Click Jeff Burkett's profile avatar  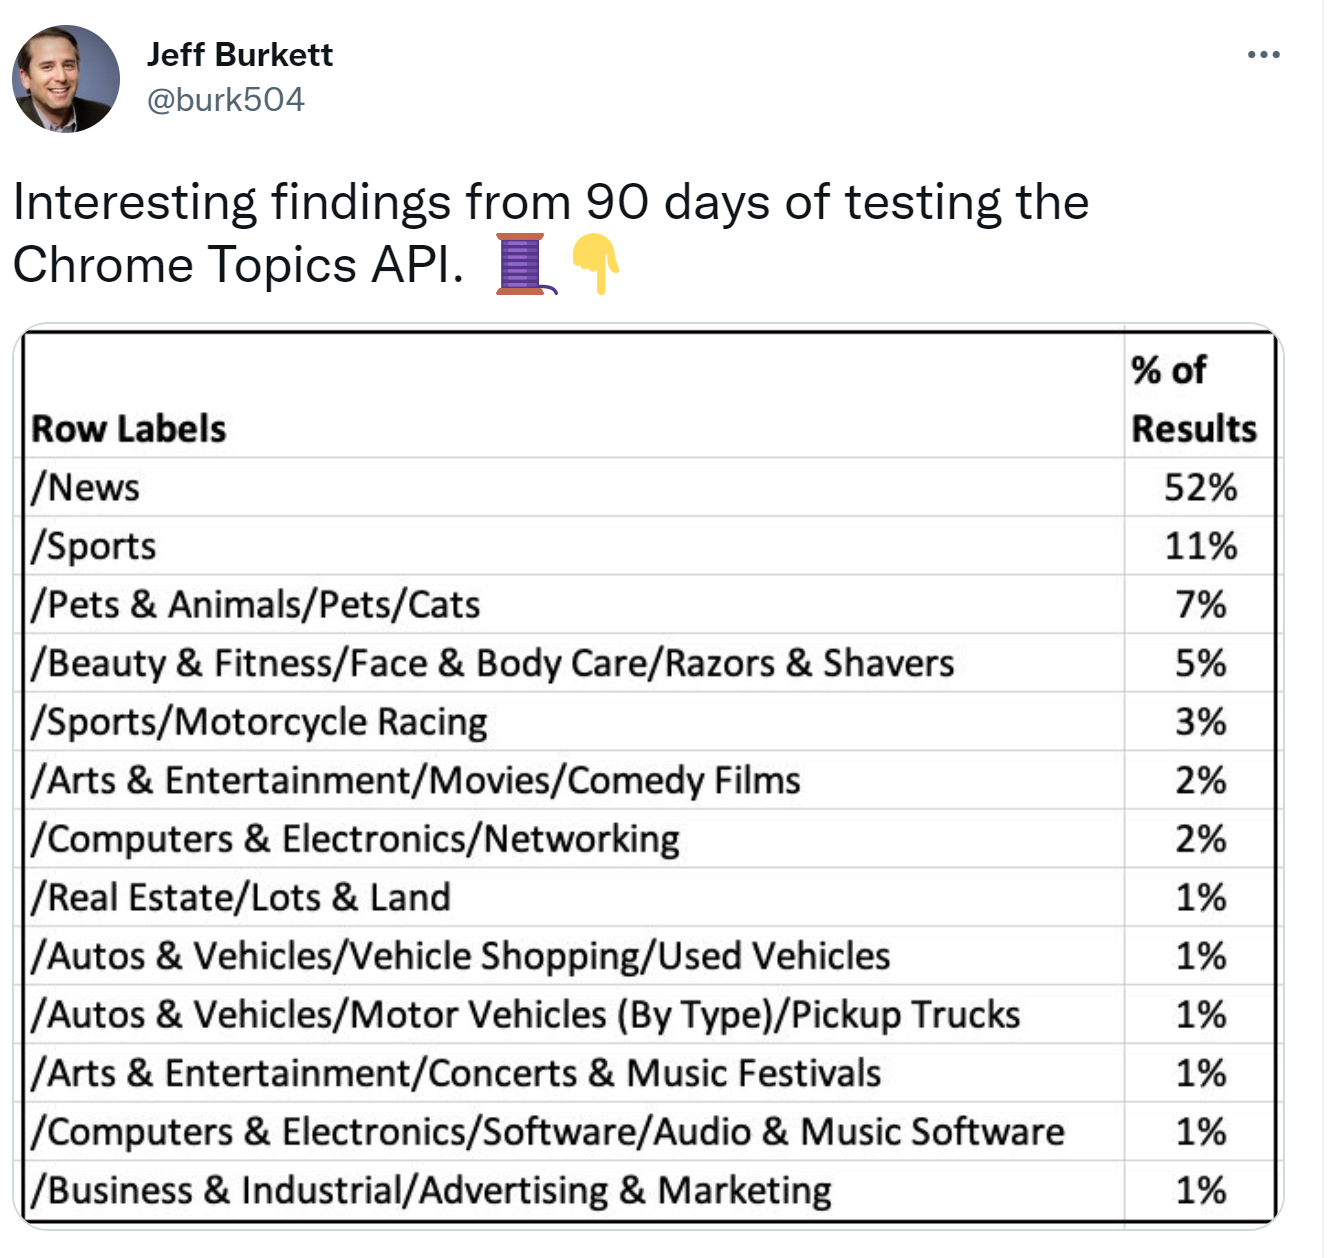[x=66, y=79]
